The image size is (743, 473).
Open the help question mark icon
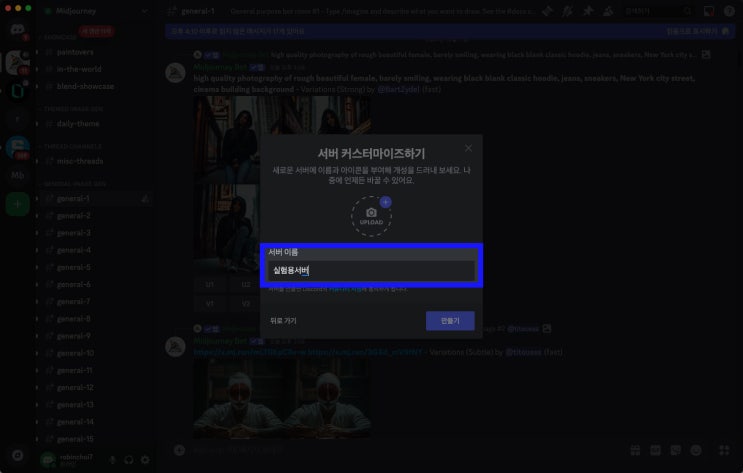(729, 11)
